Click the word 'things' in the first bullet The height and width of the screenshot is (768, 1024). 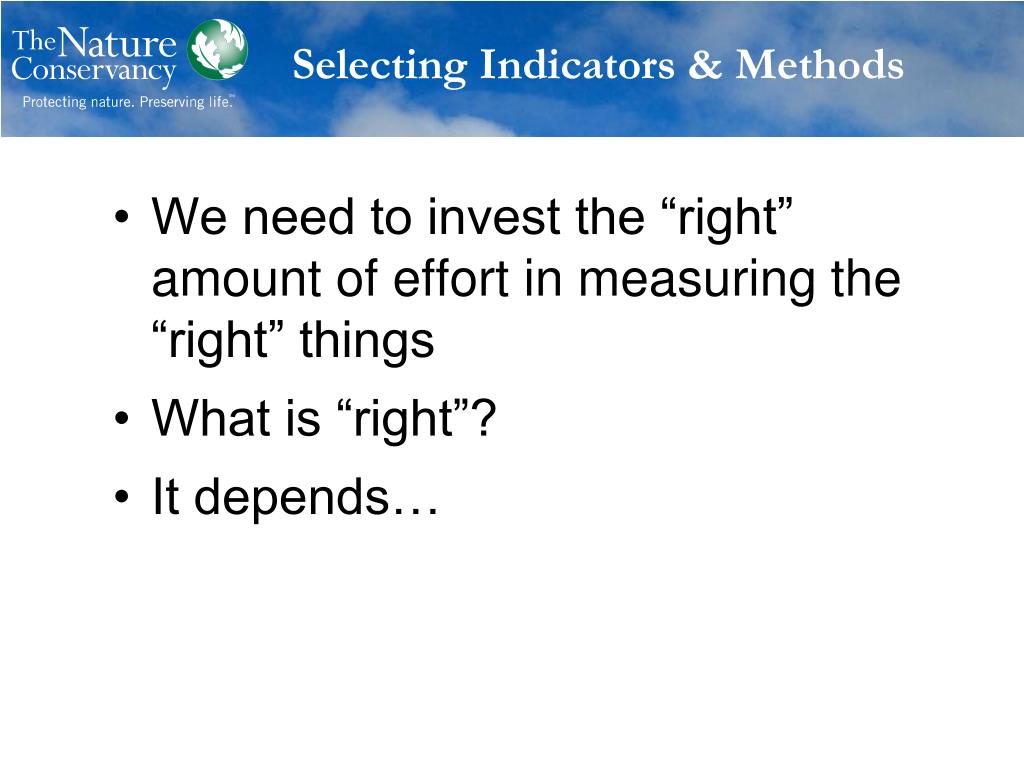click(x=367, y=342)
